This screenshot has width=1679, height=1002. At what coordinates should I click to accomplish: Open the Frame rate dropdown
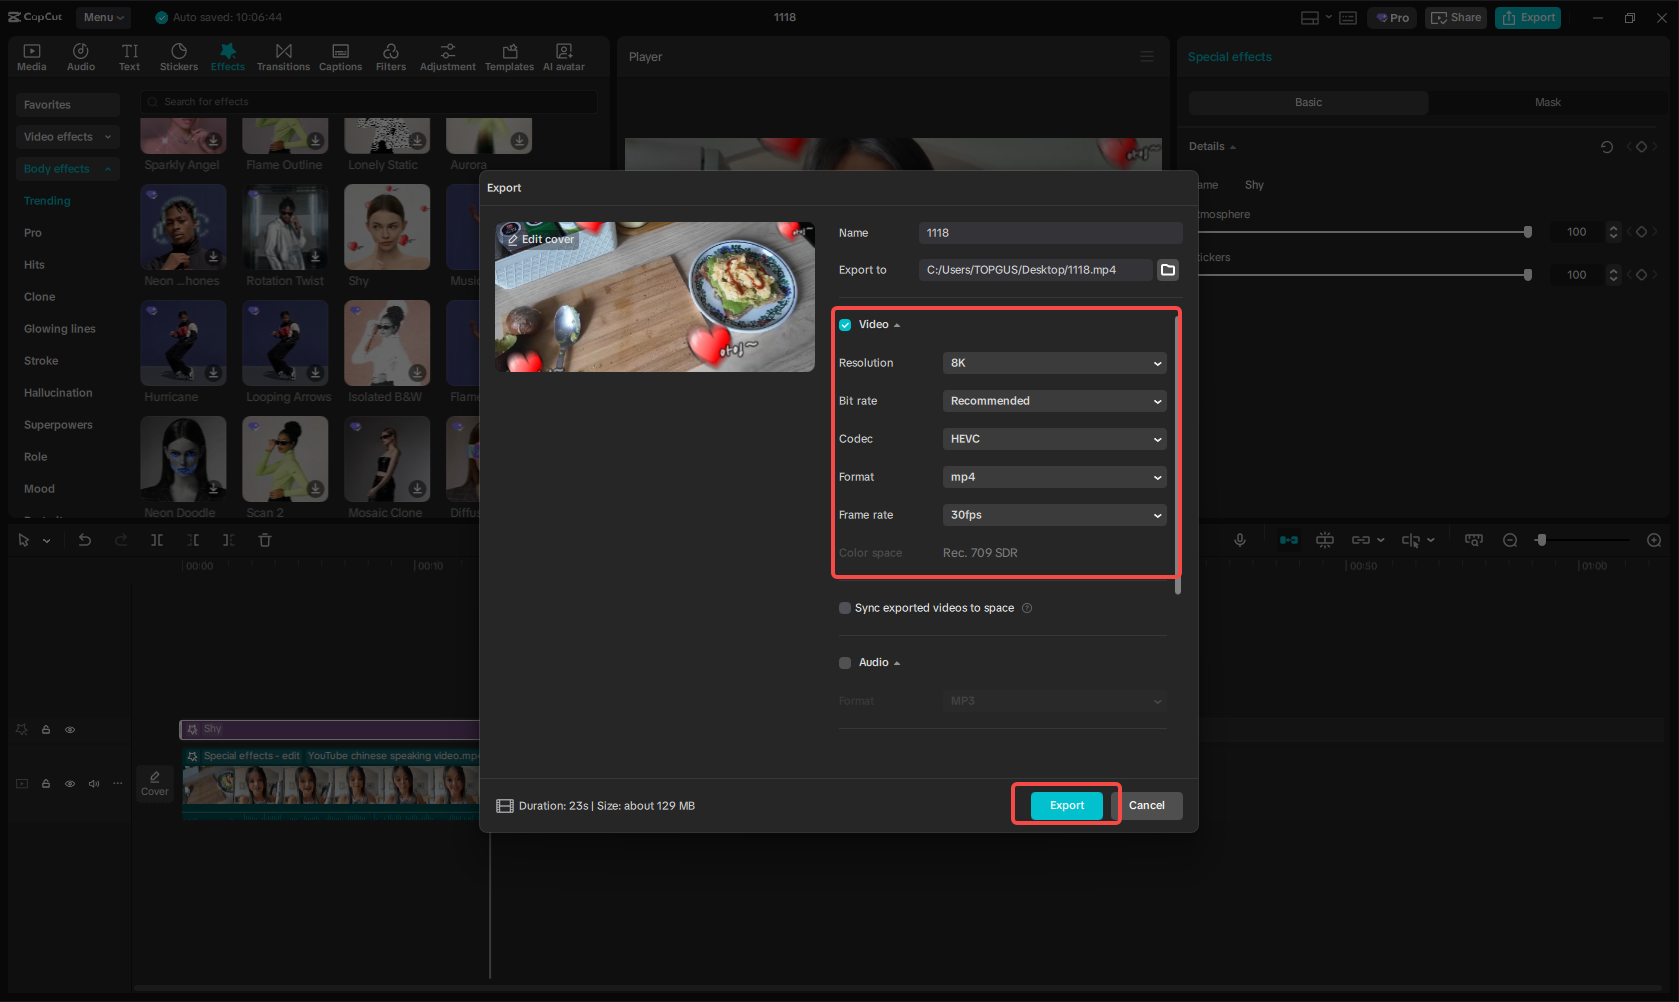coord(1054,515)
